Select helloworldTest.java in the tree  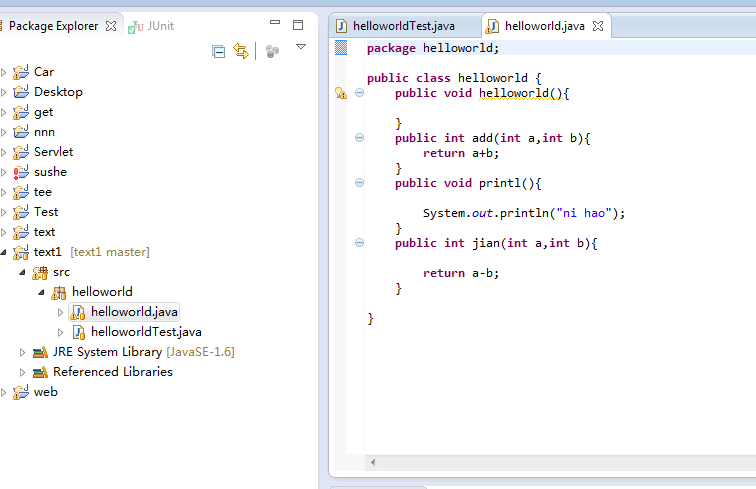pos(146,332)
